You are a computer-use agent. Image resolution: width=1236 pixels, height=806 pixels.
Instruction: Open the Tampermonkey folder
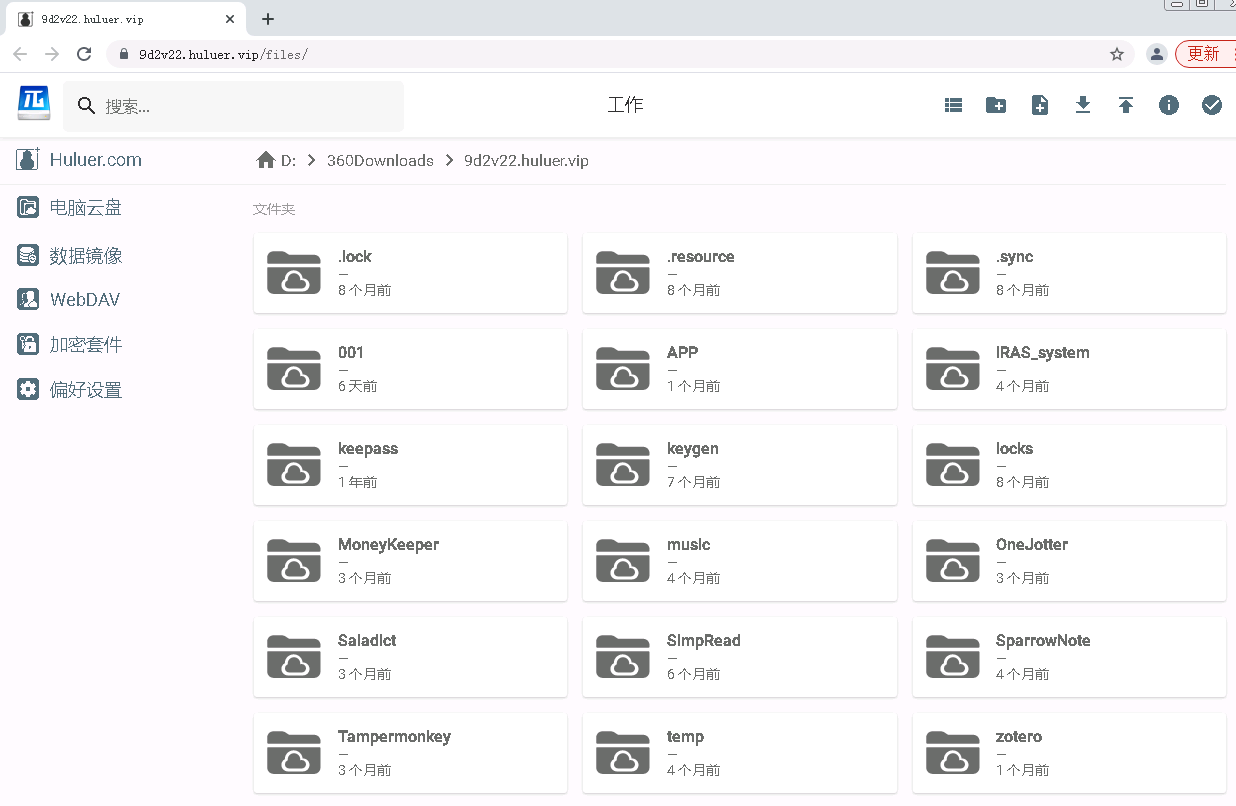410,753
